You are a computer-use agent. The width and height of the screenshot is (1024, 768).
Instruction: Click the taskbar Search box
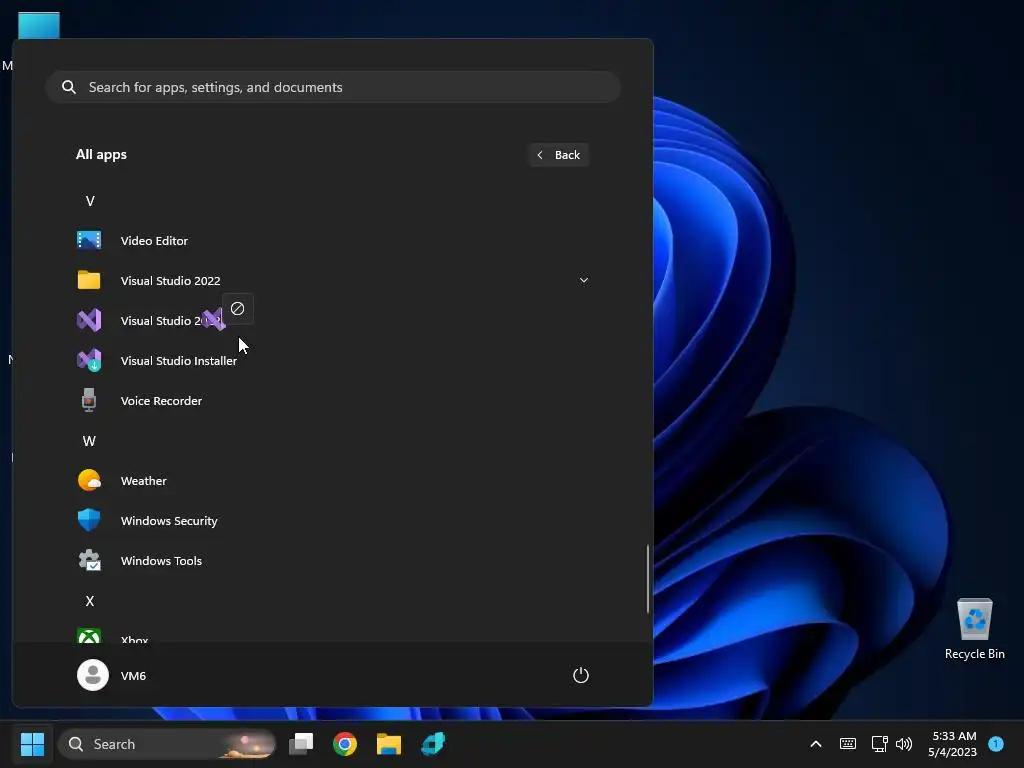pos(167,744)
